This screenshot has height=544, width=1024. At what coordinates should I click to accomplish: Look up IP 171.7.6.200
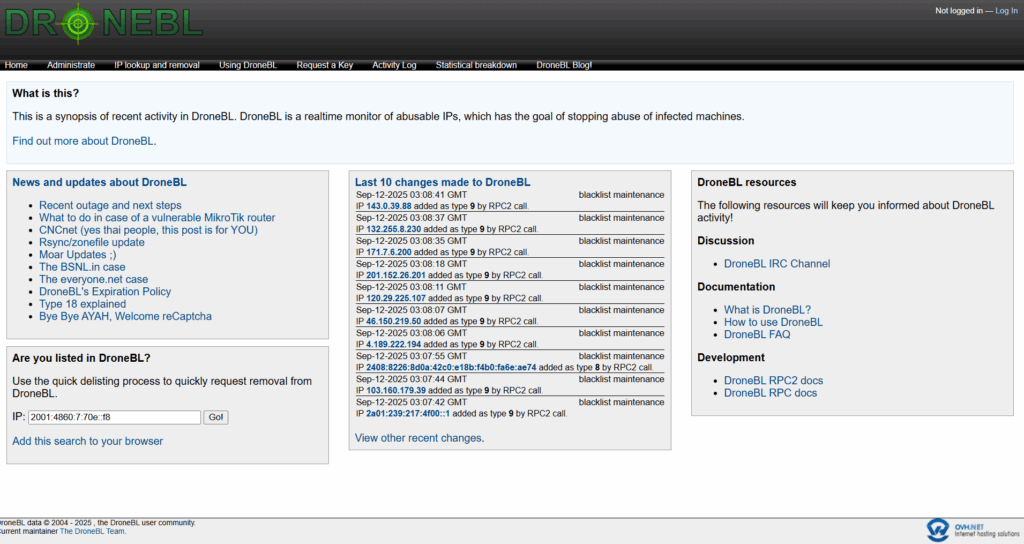(389, 252)
